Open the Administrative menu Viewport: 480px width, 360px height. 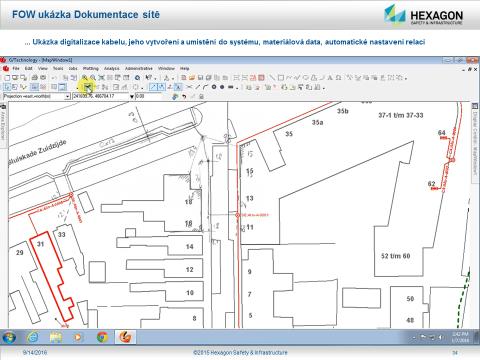(139, 68)
